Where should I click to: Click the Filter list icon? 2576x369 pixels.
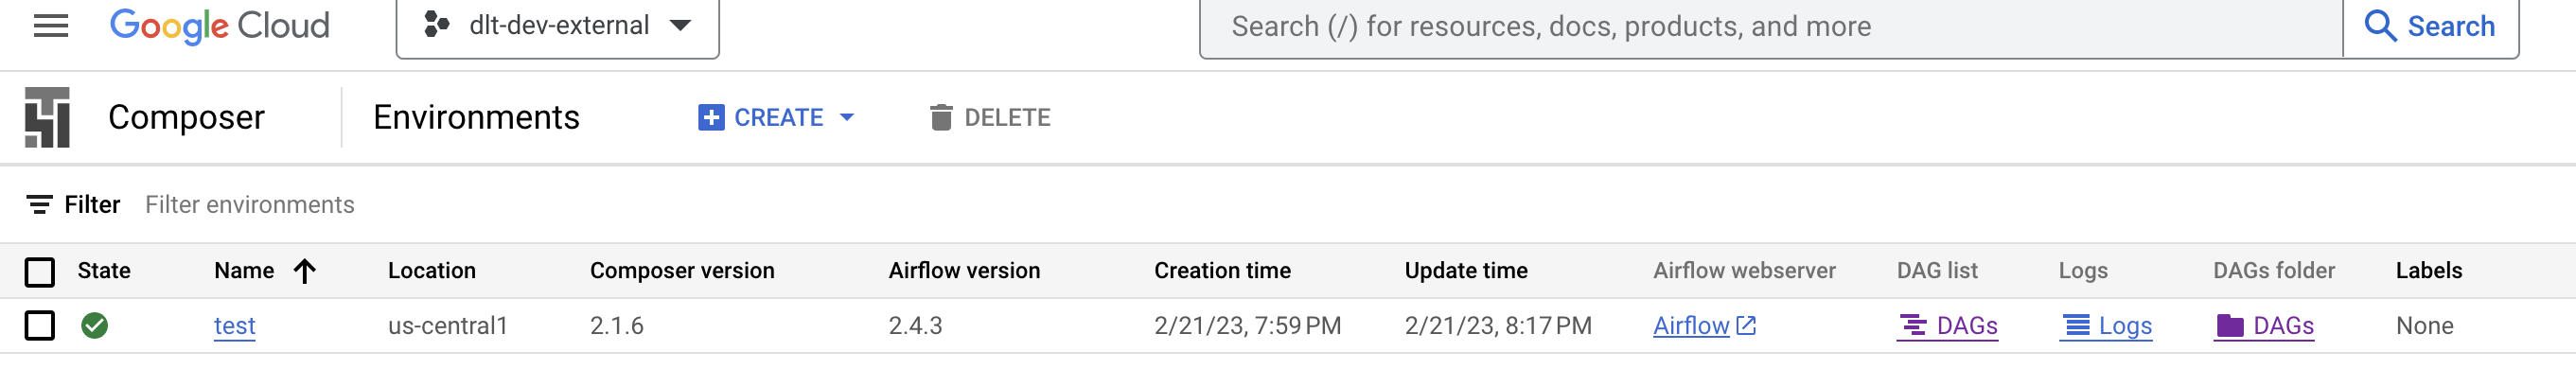tap(39, 204)
